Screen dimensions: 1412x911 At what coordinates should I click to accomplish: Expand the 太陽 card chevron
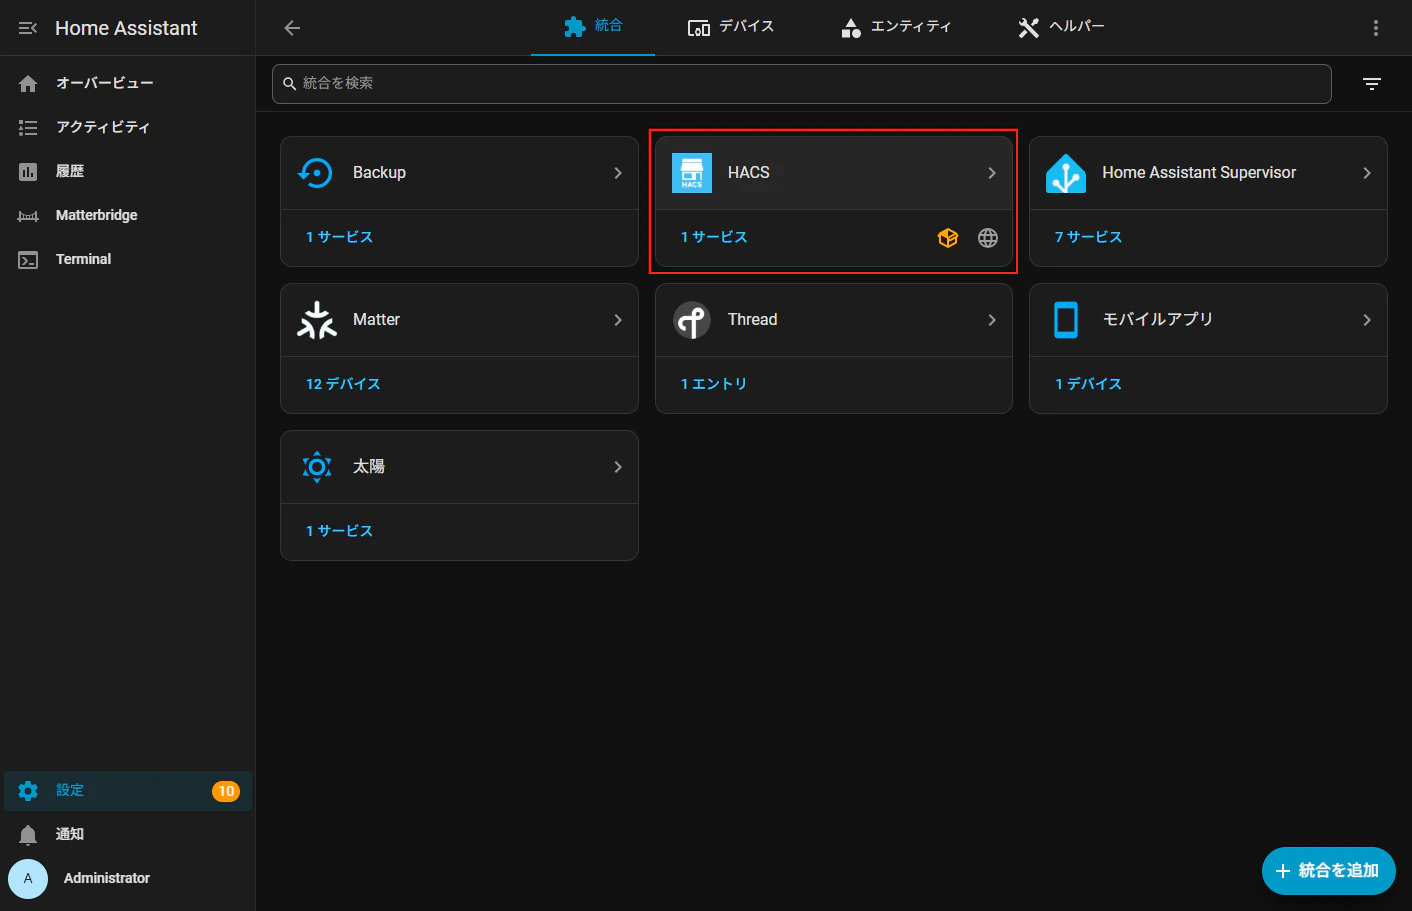[x=618, y=467]
